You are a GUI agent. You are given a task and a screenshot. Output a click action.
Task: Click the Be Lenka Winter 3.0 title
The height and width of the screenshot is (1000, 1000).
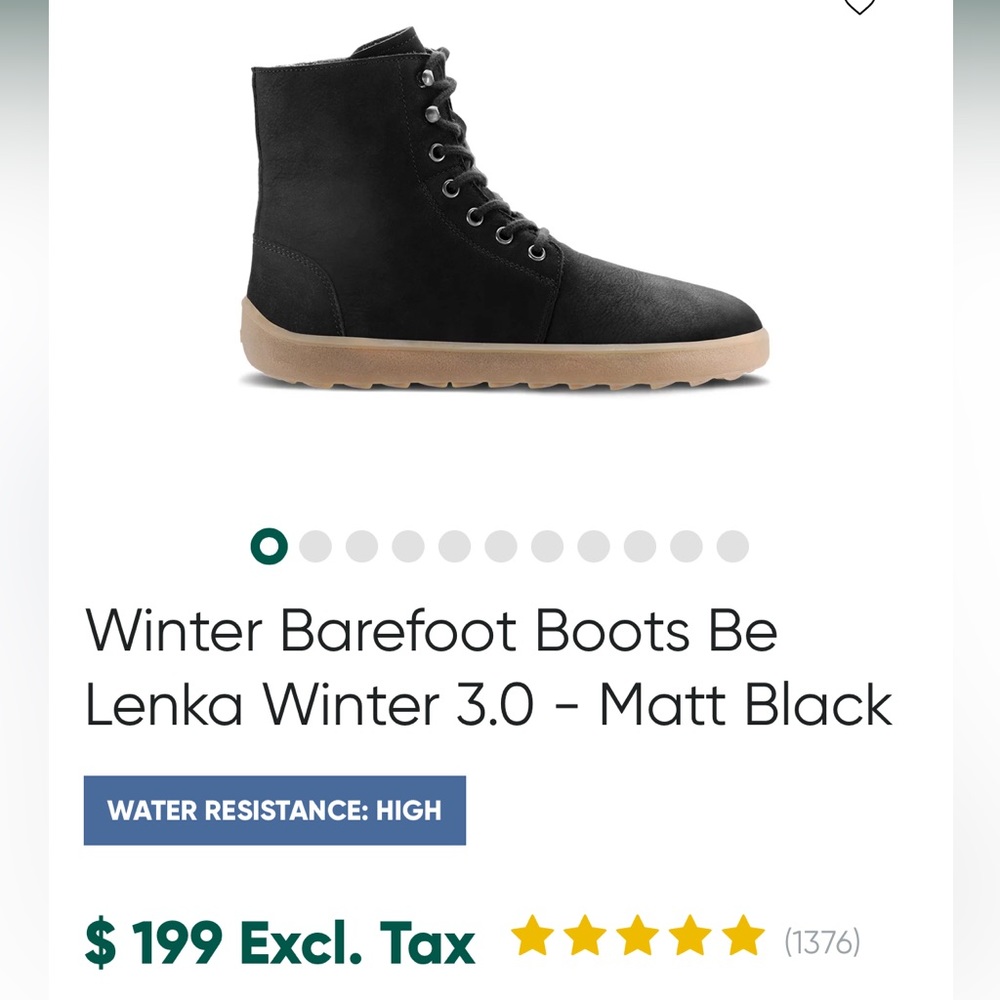tap(488, 668)
